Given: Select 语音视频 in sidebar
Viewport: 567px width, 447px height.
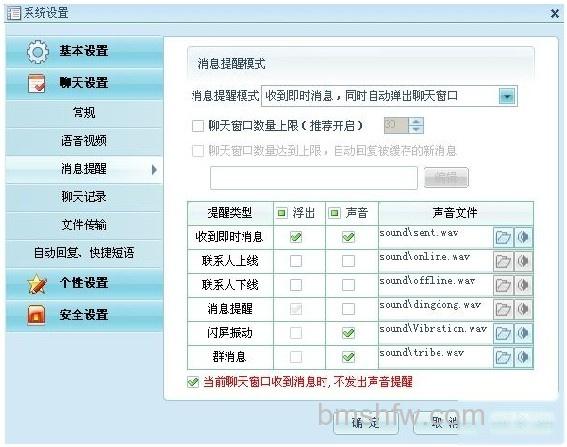Looking at the screenshot, I should pos(84,141).
